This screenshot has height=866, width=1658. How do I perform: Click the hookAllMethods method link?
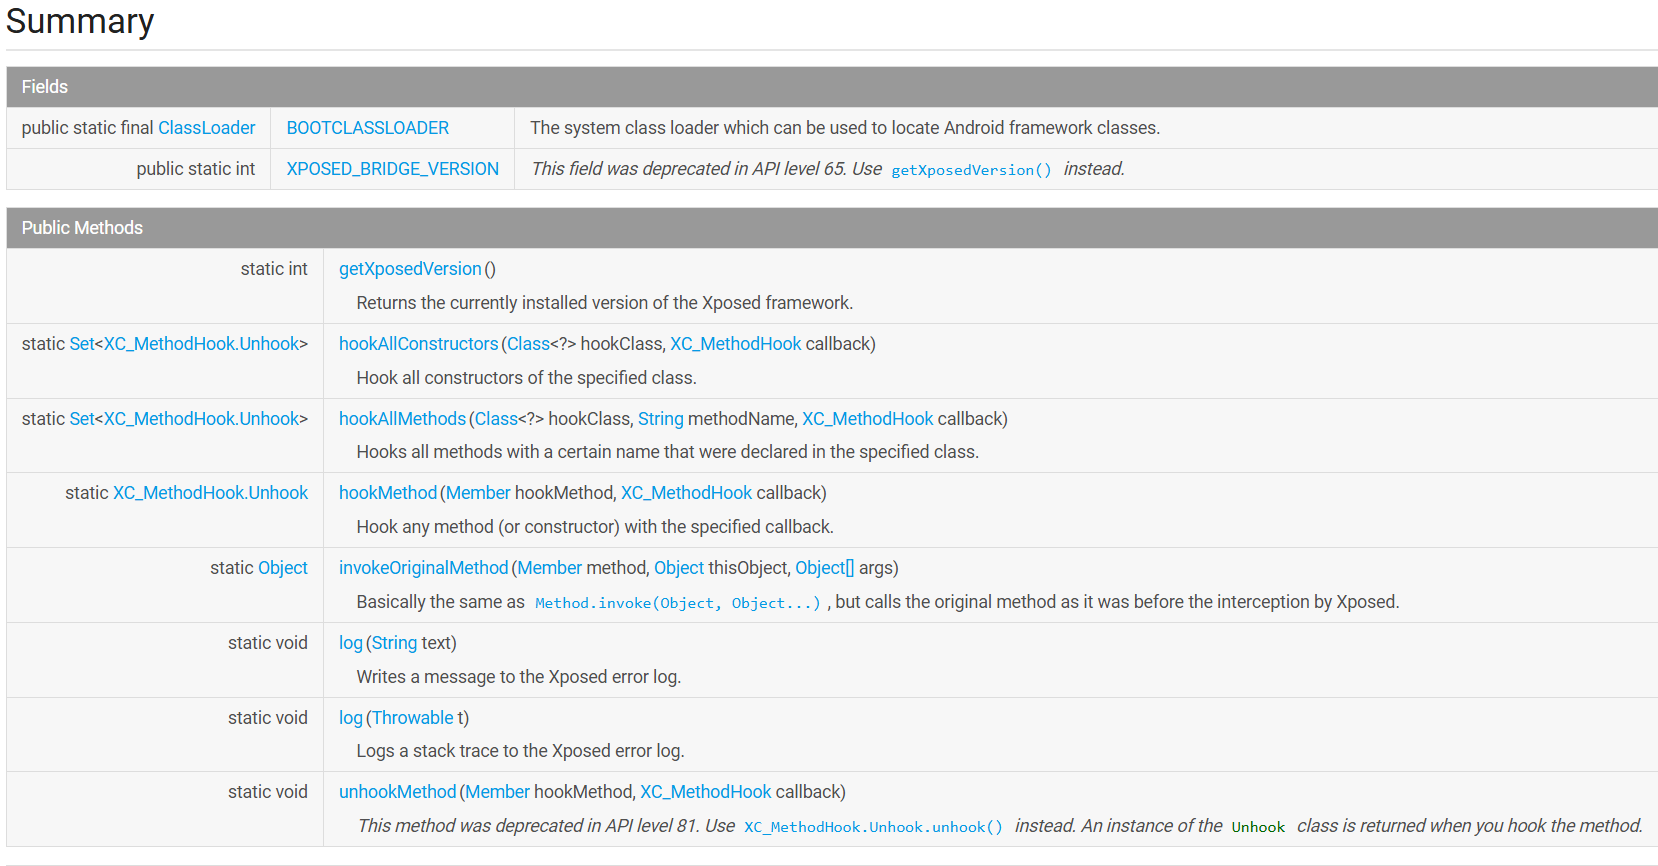pos(402,419)
